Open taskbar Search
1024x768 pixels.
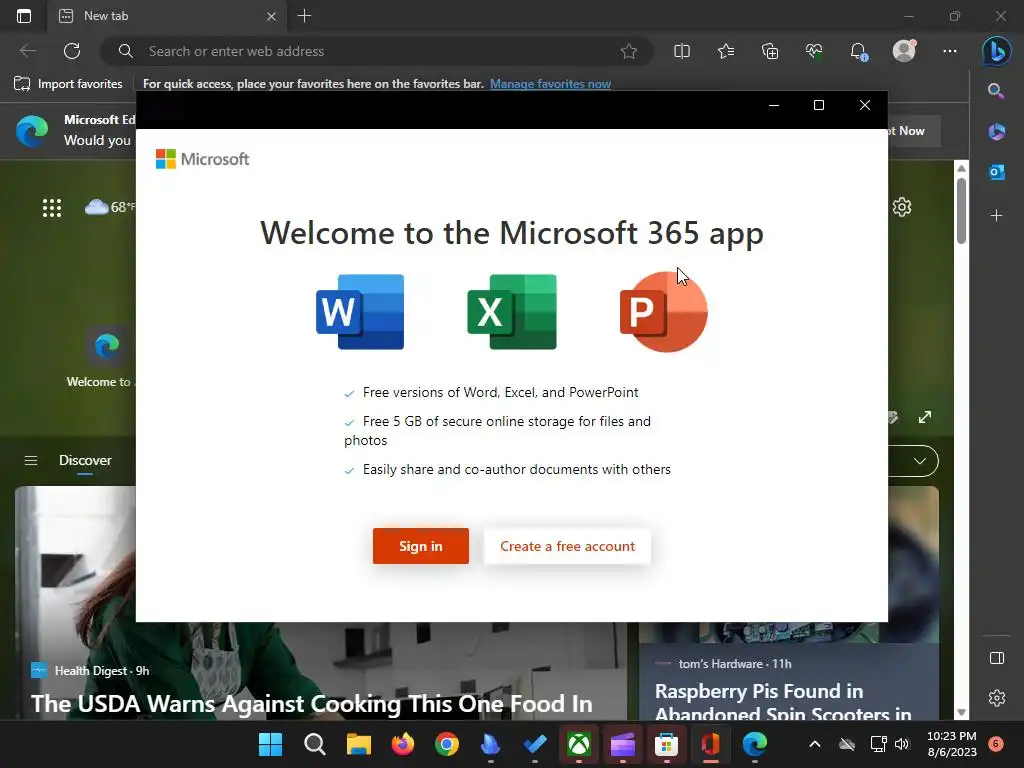pos(315,744)
